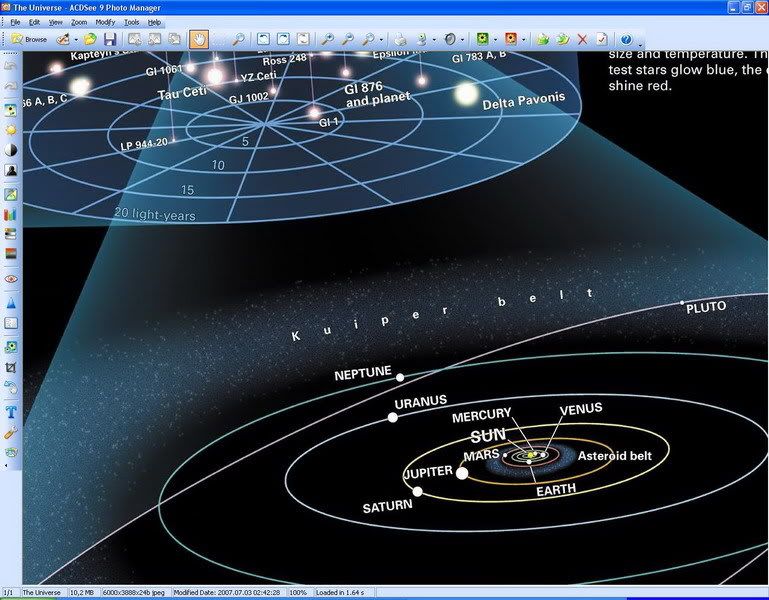Screen dimensions: 769x600
Task: Print the image using printer icon
Action: coord(400,39)
